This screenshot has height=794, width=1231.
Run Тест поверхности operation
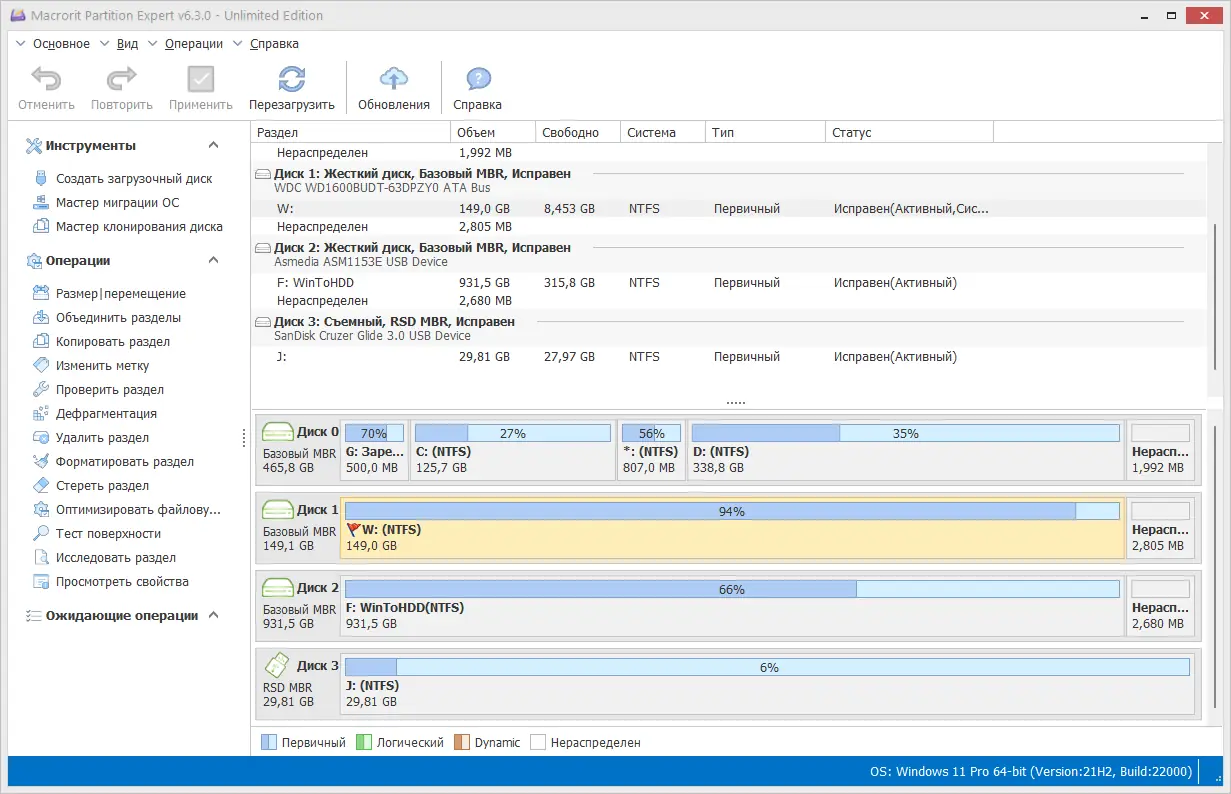point(108,534)
